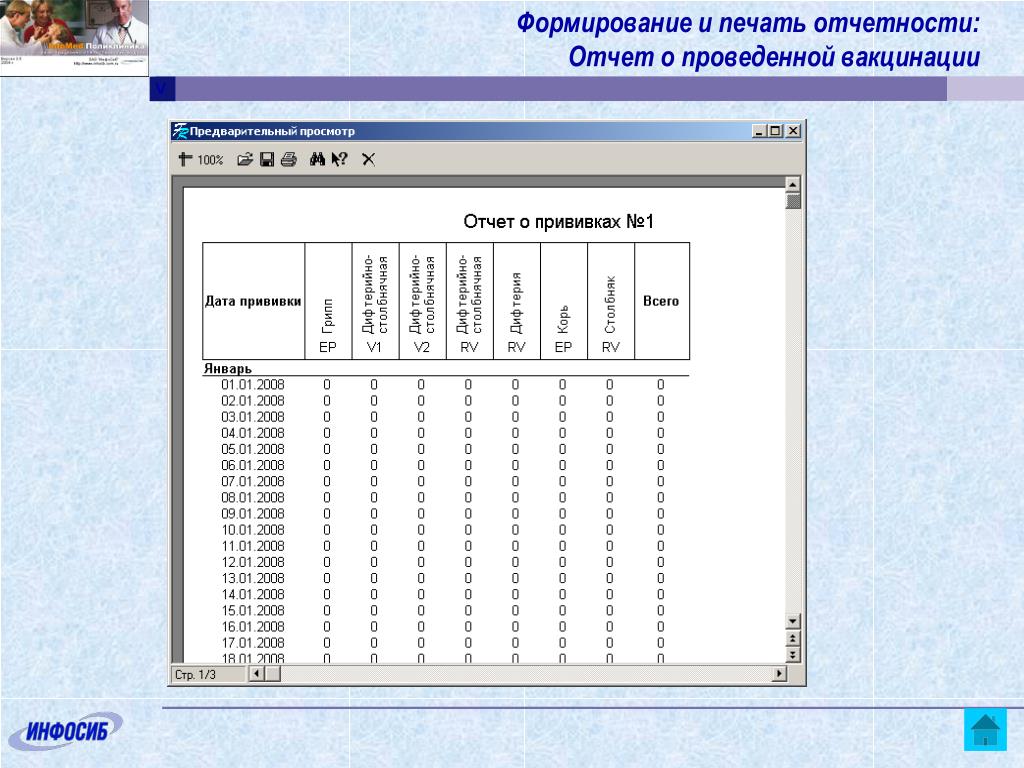Click the polyclinic thumbnail image at top left

[x=74, y=37]
